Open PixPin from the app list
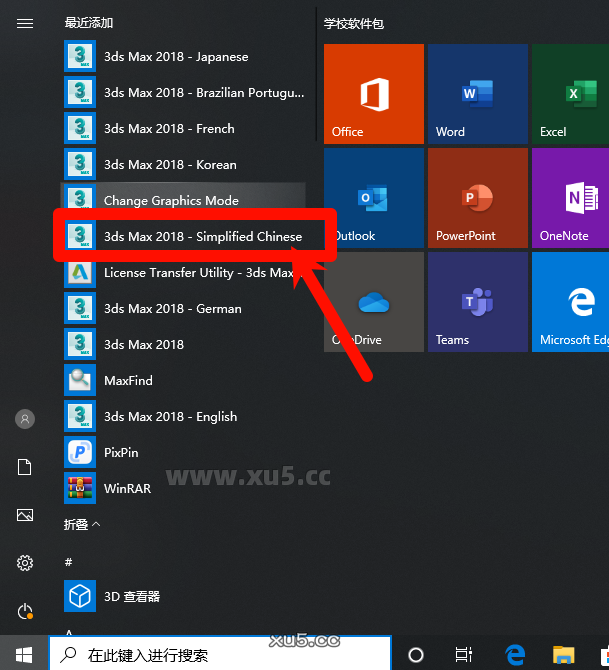 click(121, 452)
